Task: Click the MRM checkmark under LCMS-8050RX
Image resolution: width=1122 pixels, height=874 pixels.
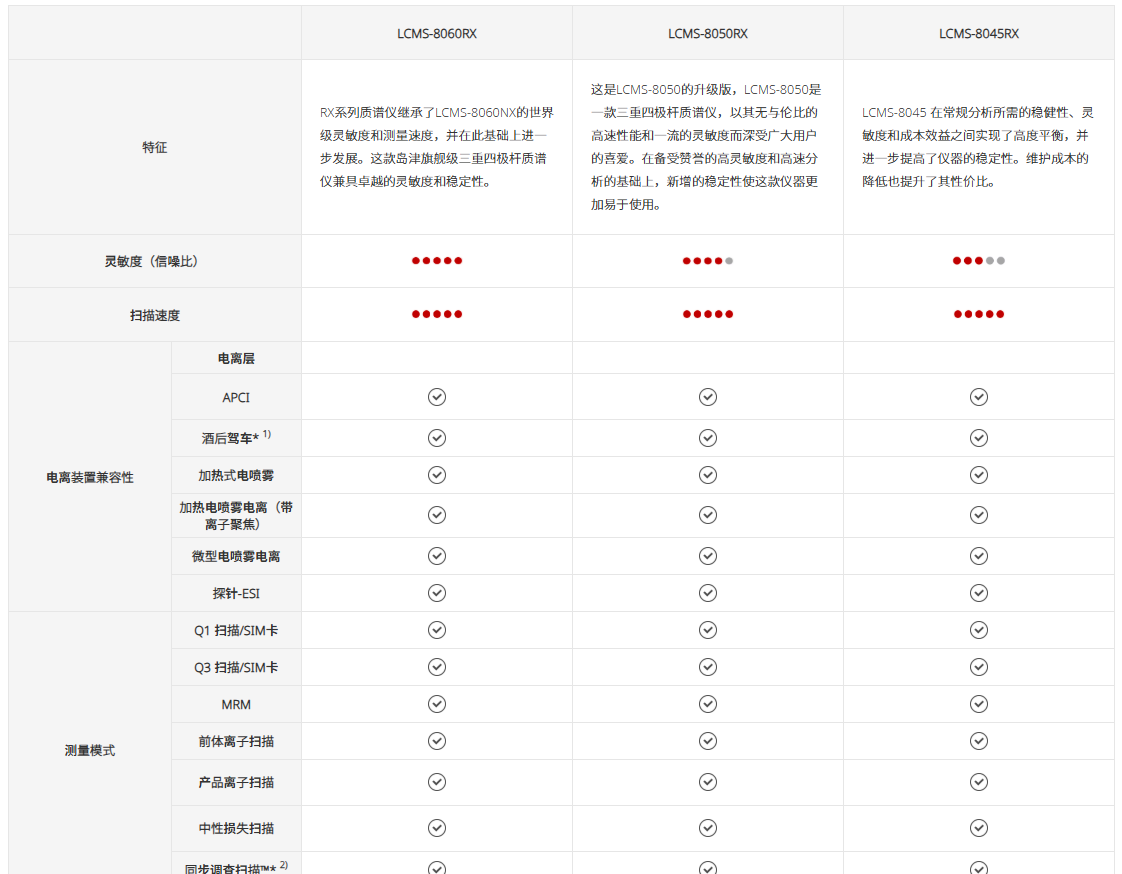Action: [x=707, y=703]
